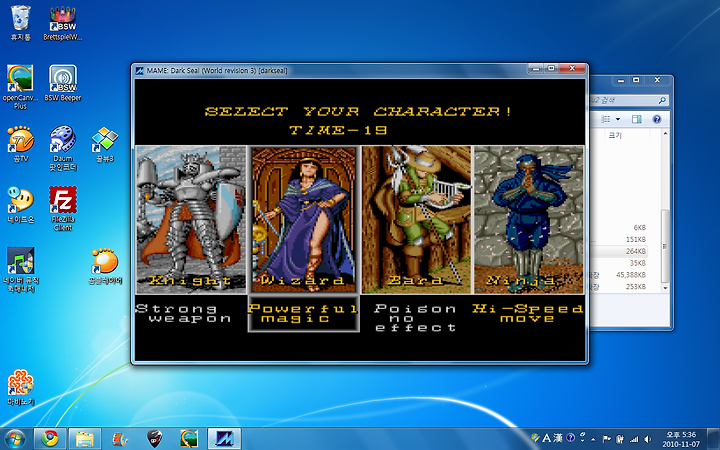Open the 네이트온 messenger desktop shortcut
The image size is (720, 450).
tap(20, 205)
